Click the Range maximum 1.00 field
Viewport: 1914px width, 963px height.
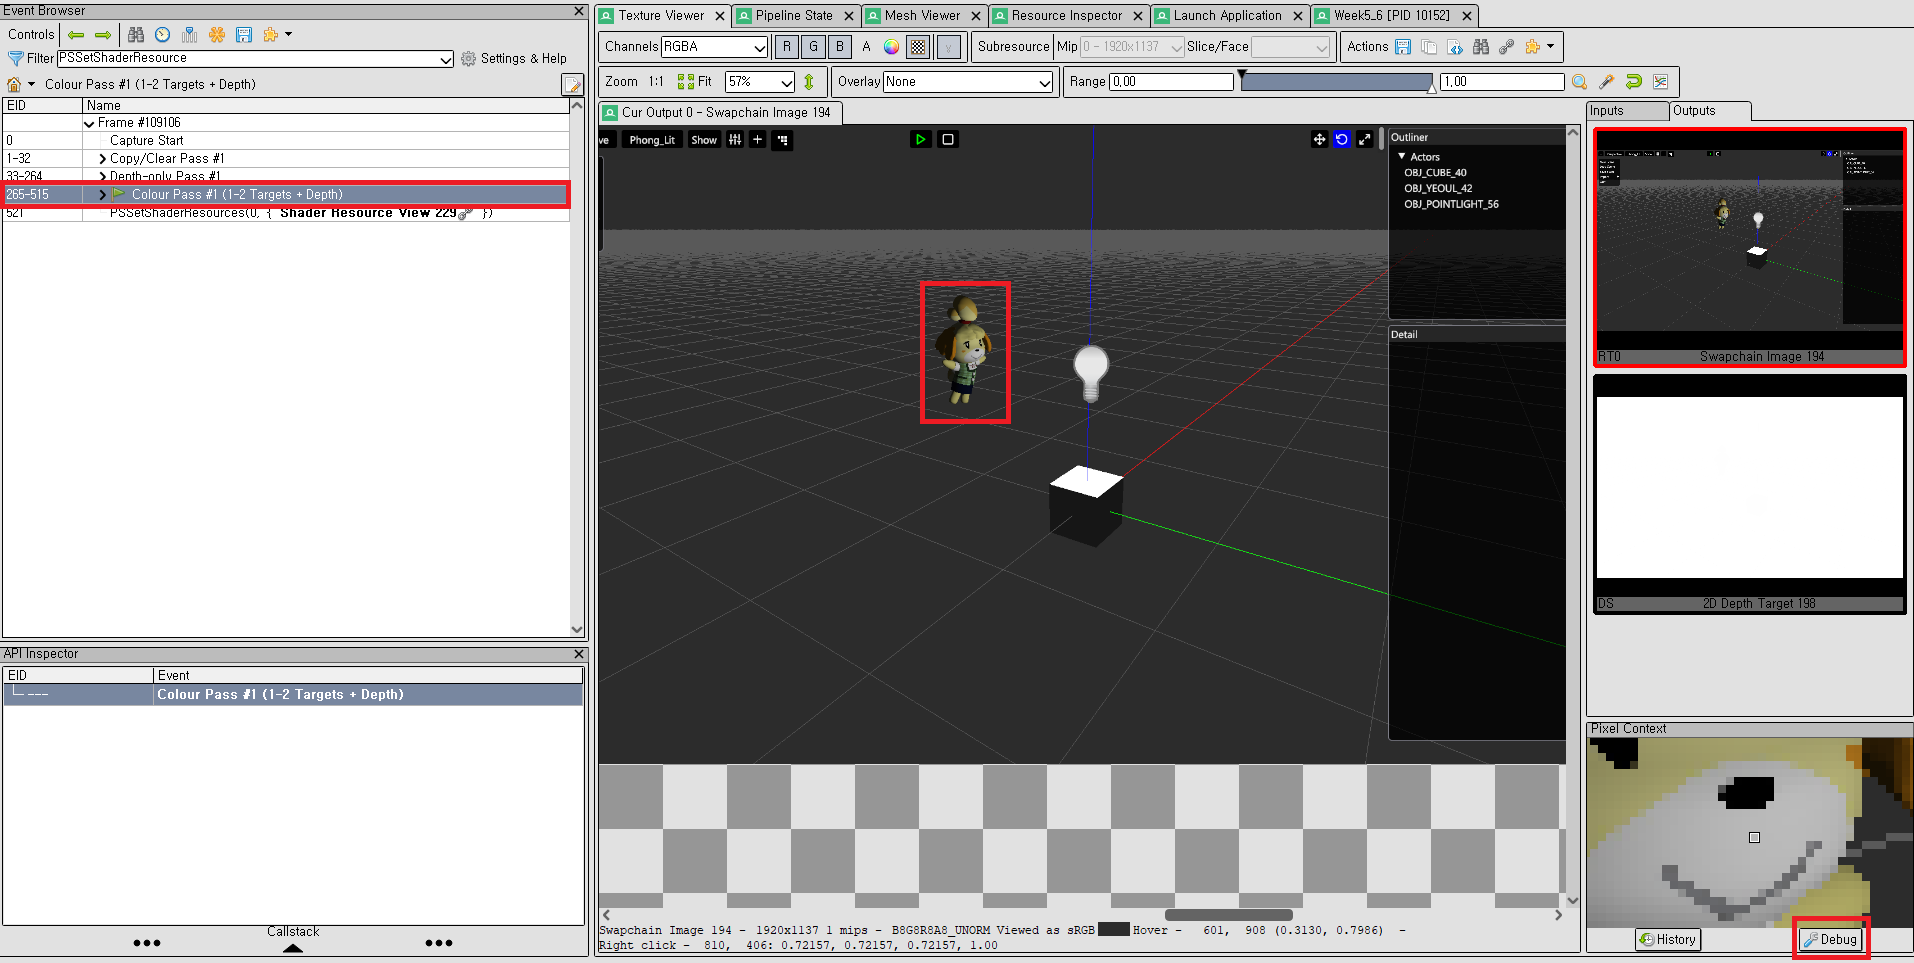click(1502, 82)
